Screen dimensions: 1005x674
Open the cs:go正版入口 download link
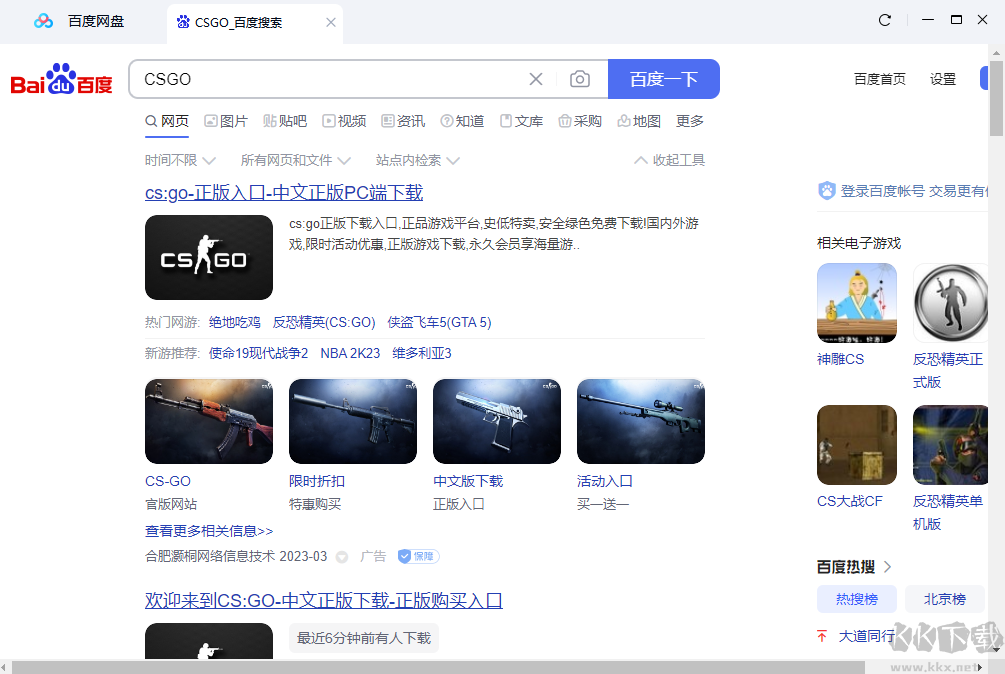283,192
